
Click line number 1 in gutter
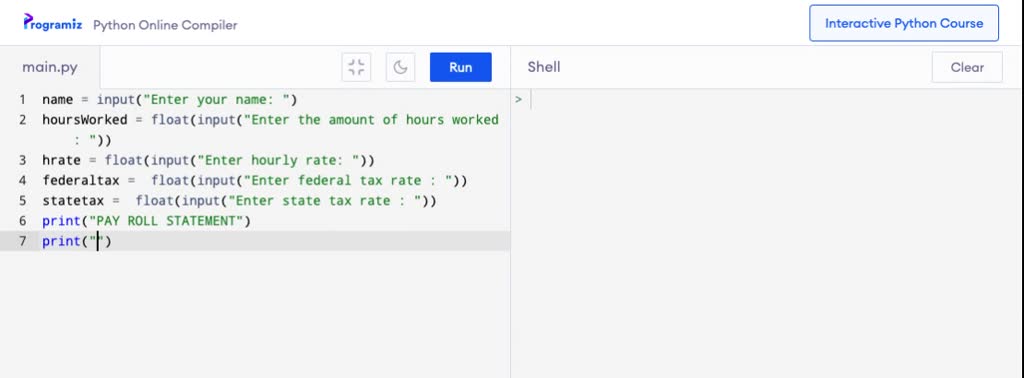22,100
